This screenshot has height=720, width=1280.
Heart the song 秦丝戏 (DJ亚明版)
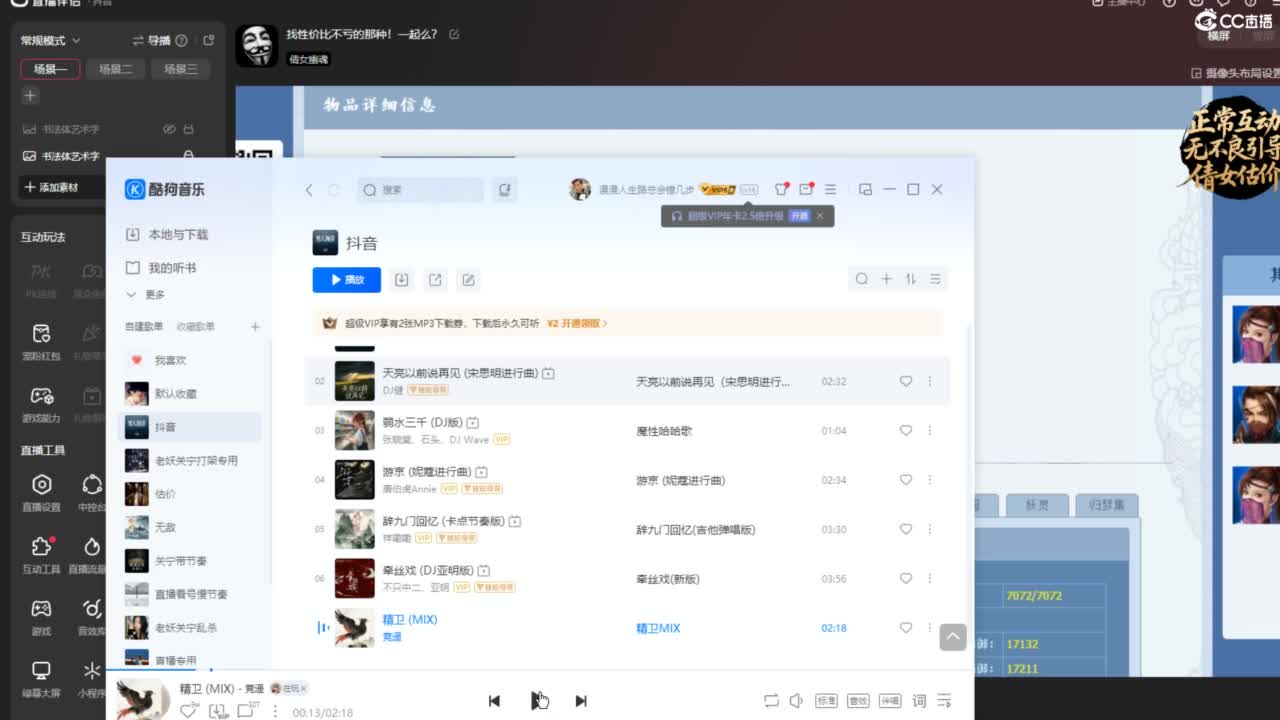point(906,579)
